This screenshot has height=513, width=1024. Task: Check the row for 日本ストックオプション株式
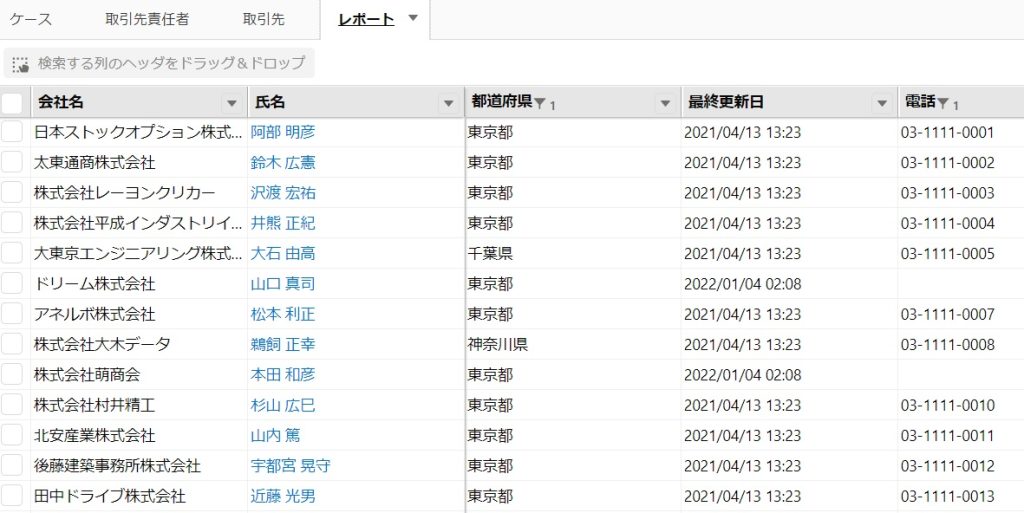tap(12, 132)
